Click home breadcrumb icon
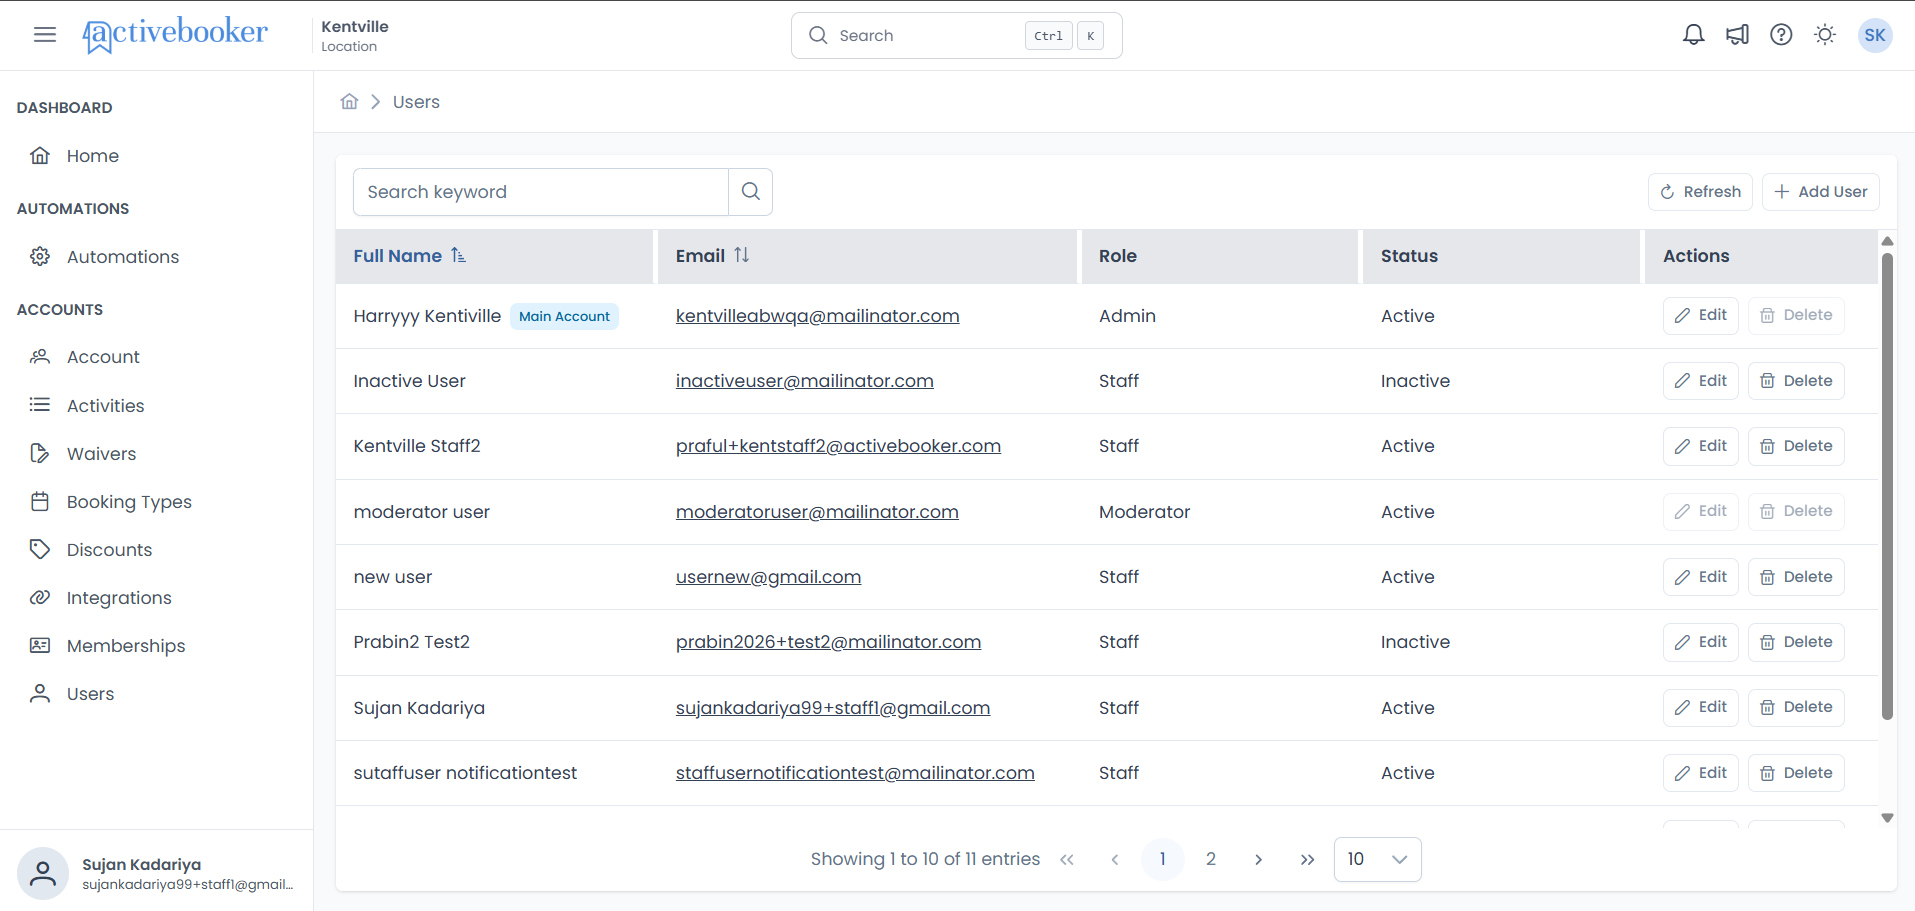Viewport: 1915px width, 911px height. tap(349, 102)
